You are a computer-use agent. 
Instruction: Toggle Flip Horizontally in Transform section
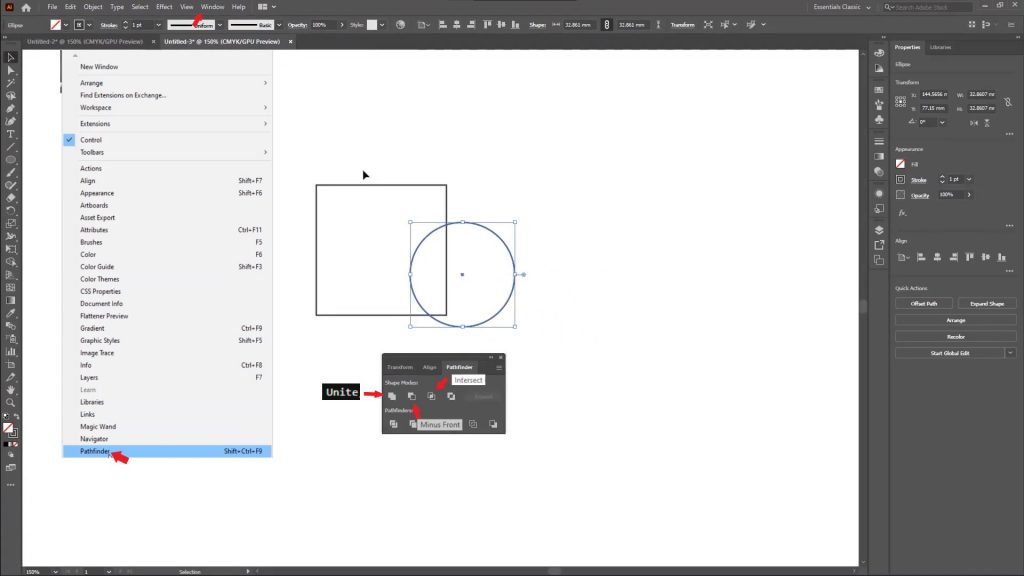click(x=974, y=122)
